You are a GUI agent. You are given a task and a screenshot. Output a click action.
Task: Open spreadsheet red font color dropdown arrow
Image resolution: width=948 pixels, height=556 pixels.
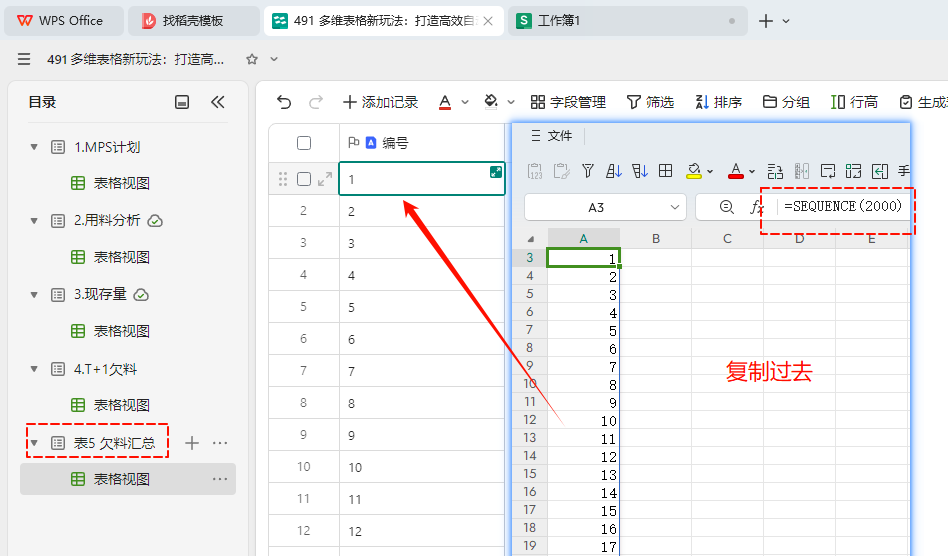click(752, 172)
